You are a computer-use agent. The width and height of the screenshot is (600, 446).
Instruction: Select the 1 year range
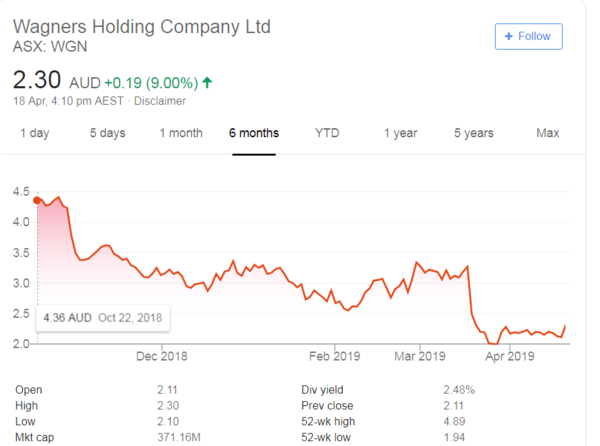click(x=400, y=133)
